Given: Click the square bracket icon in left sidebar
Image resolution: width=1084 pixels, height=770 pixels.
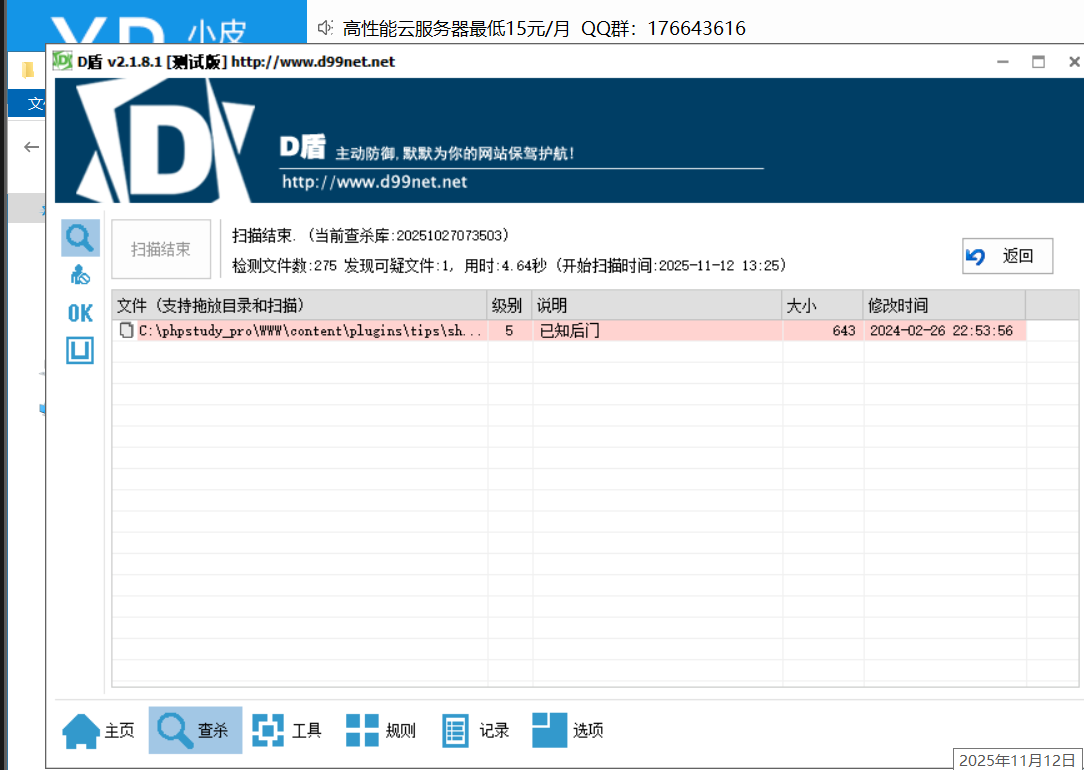Looking at the screenshot, I should click(x=80, y=351).
